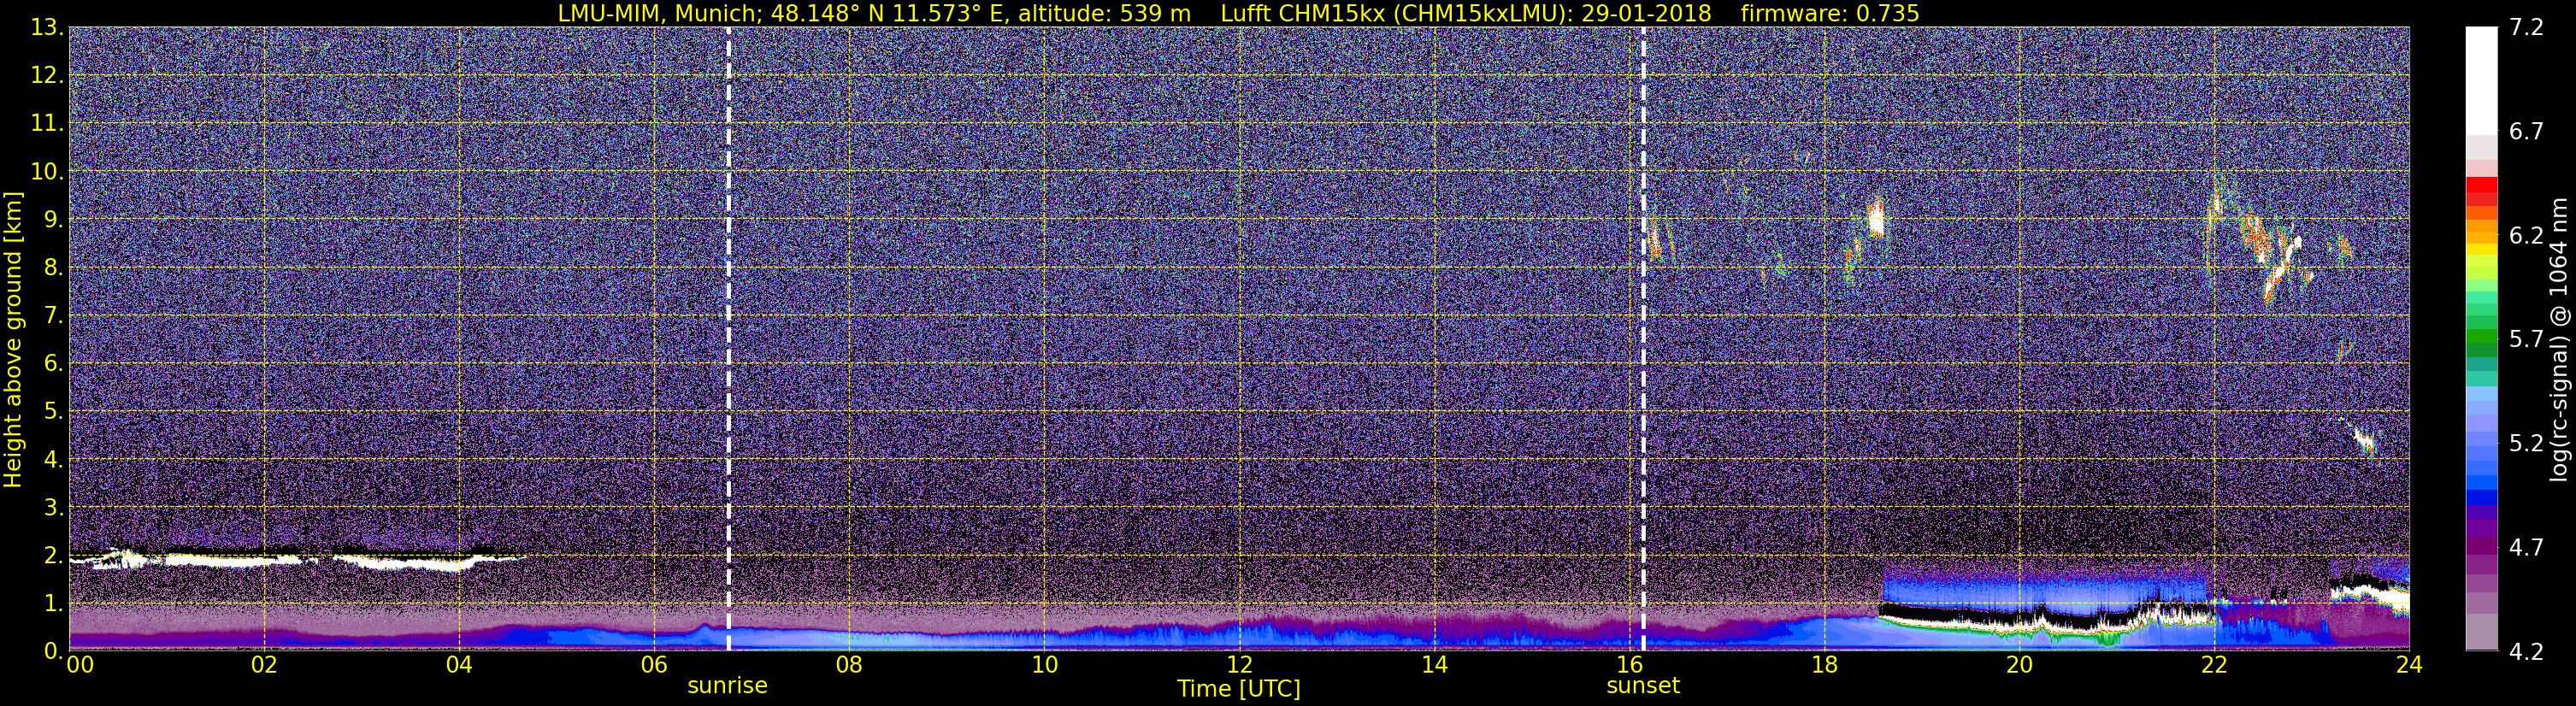2576x706 pixels.
Task: Click the time axis tick label '14'
Action: 1434,665
